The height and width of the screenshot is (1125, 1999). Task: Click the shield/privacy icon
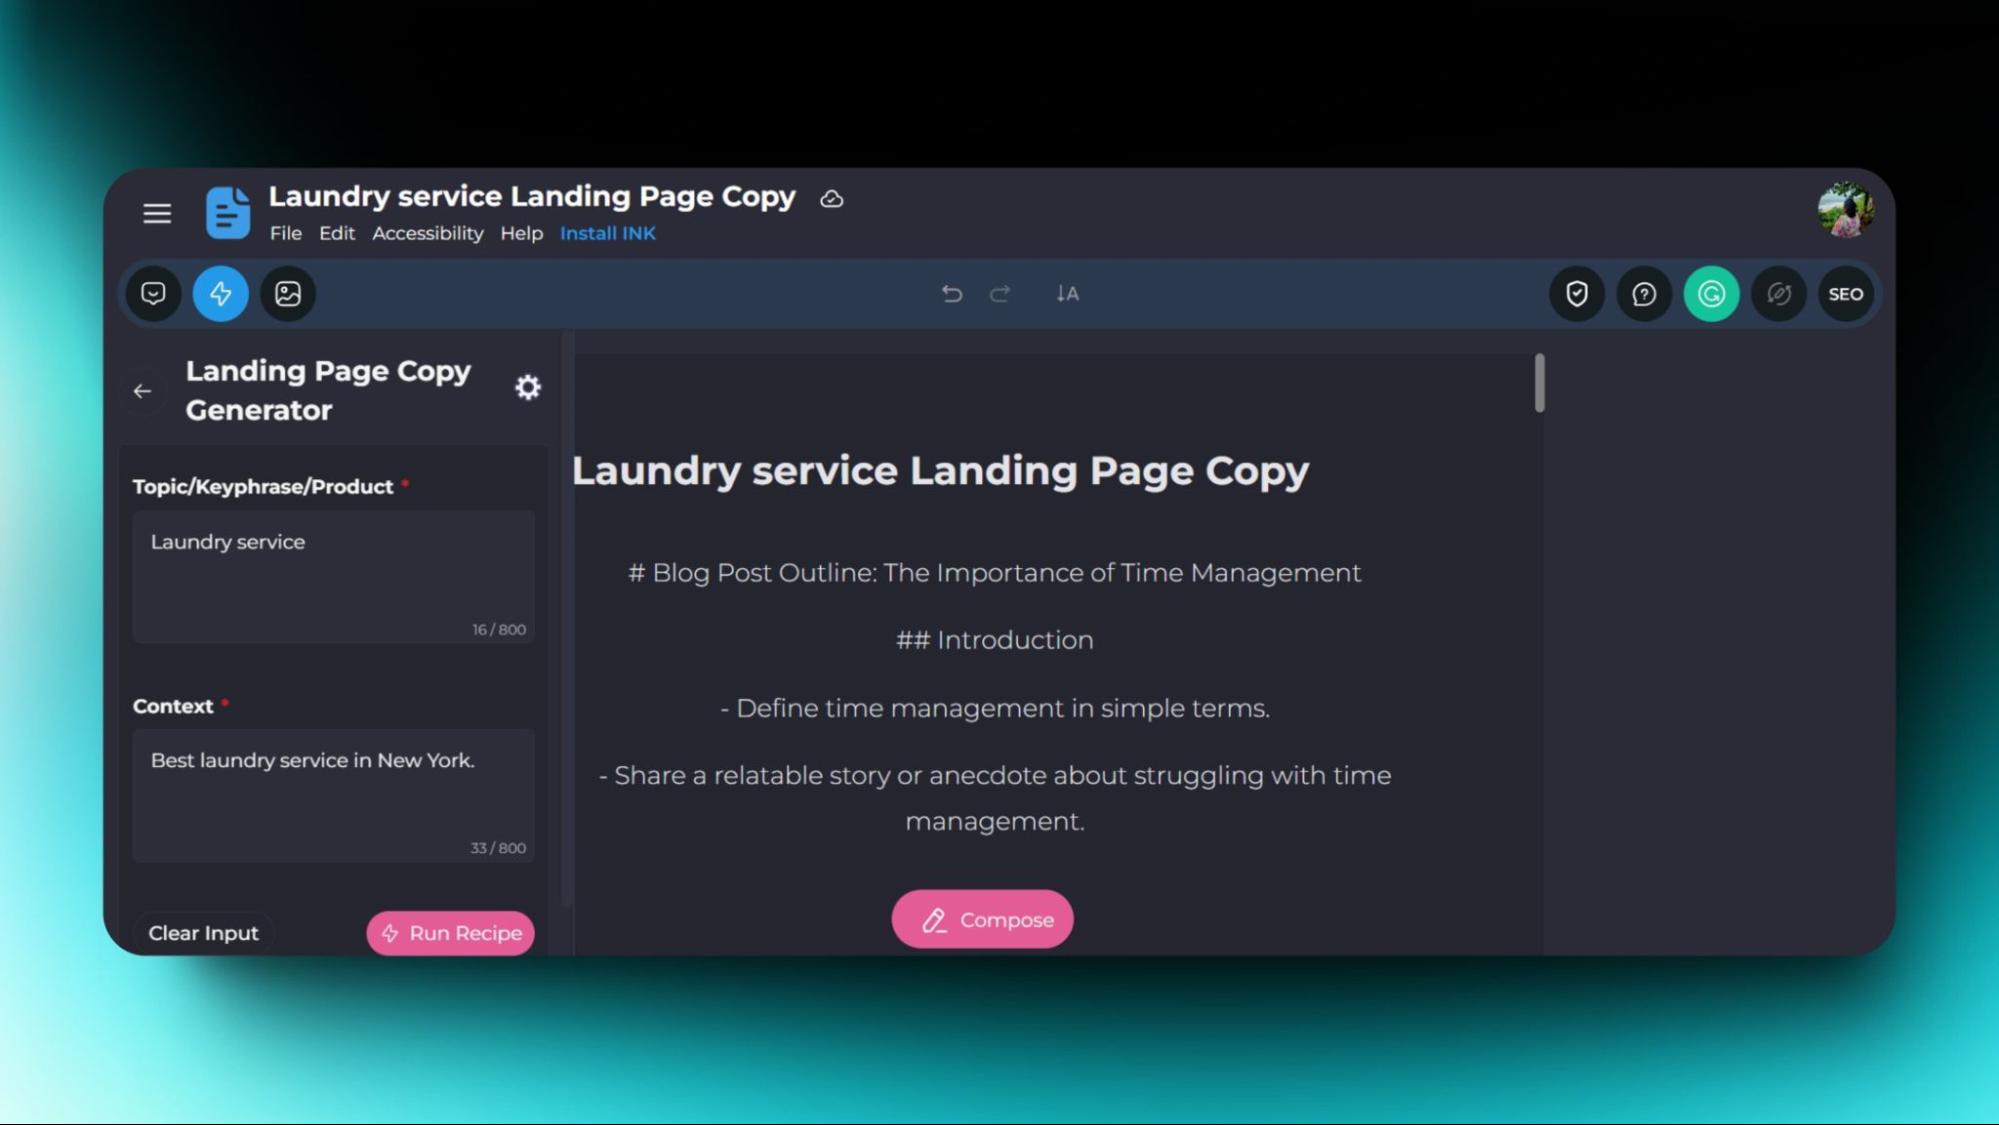pyautogui.click(x=1575, y=293)
